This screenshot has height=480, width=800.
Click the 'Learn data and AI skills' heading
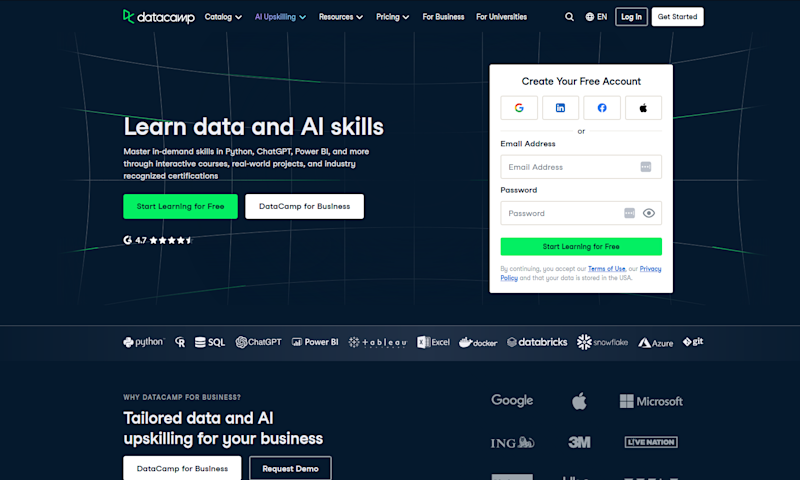(x=253, y=127)
